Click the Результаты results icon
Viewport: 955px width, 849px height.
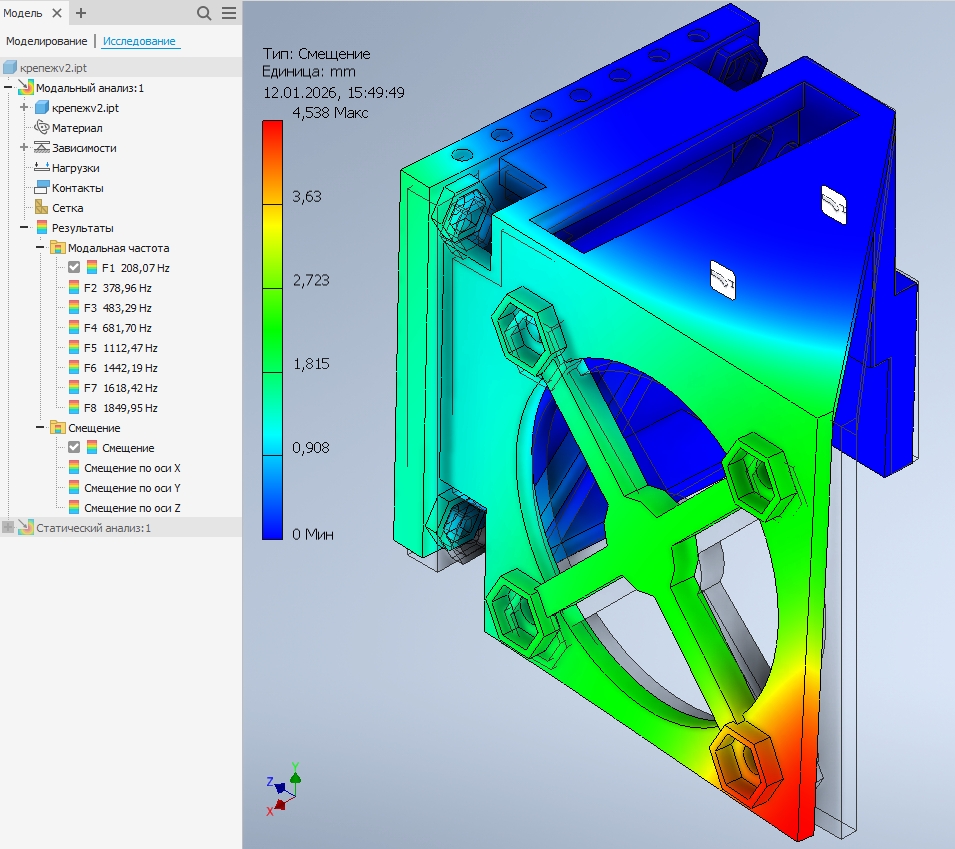coord(42,228)
